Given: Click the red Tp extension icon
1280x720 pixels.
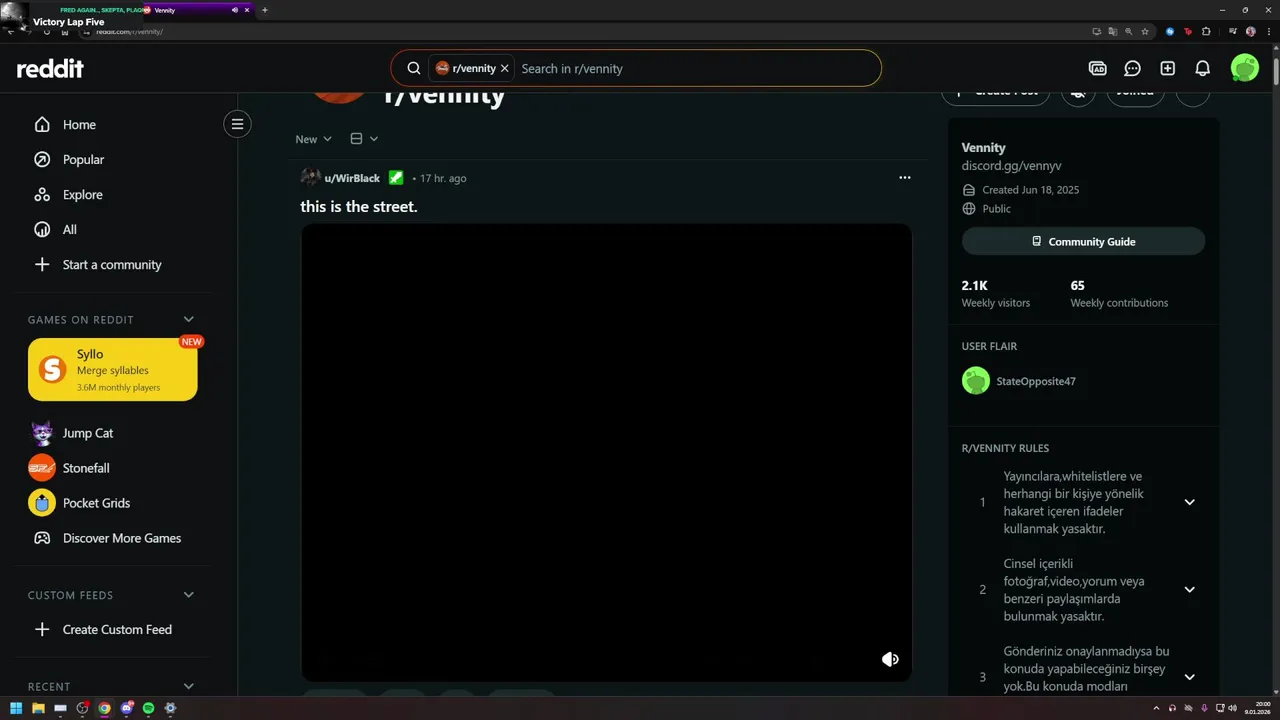Looking at the screenshot, I should click(1188, 31).
